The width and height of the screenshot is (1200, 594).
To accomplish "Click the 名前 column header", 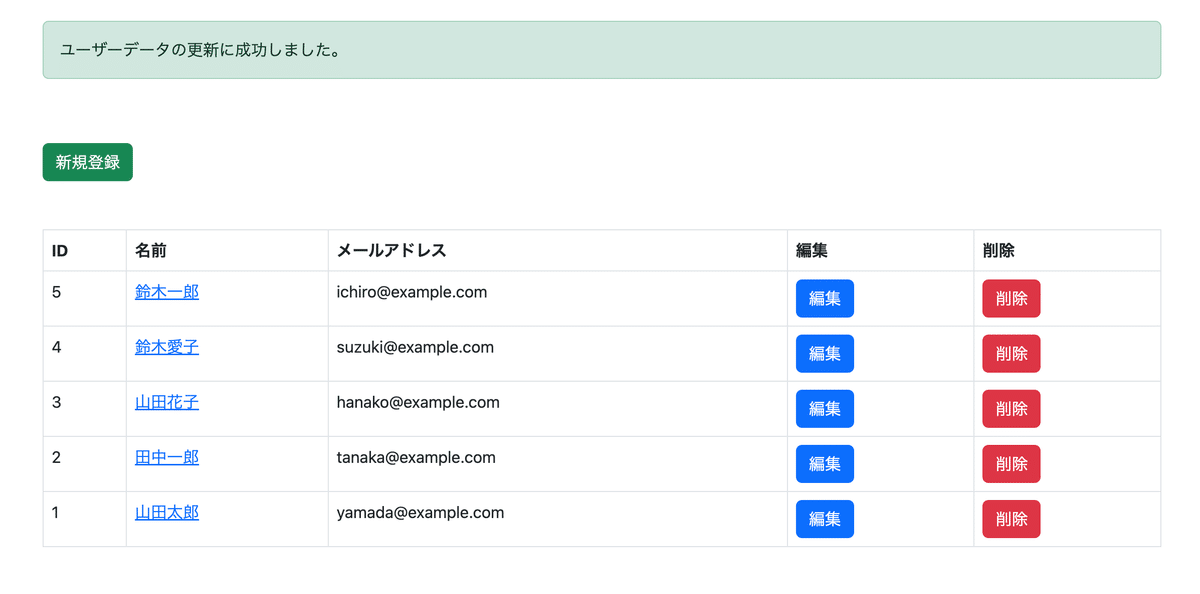I will point(227,250).
